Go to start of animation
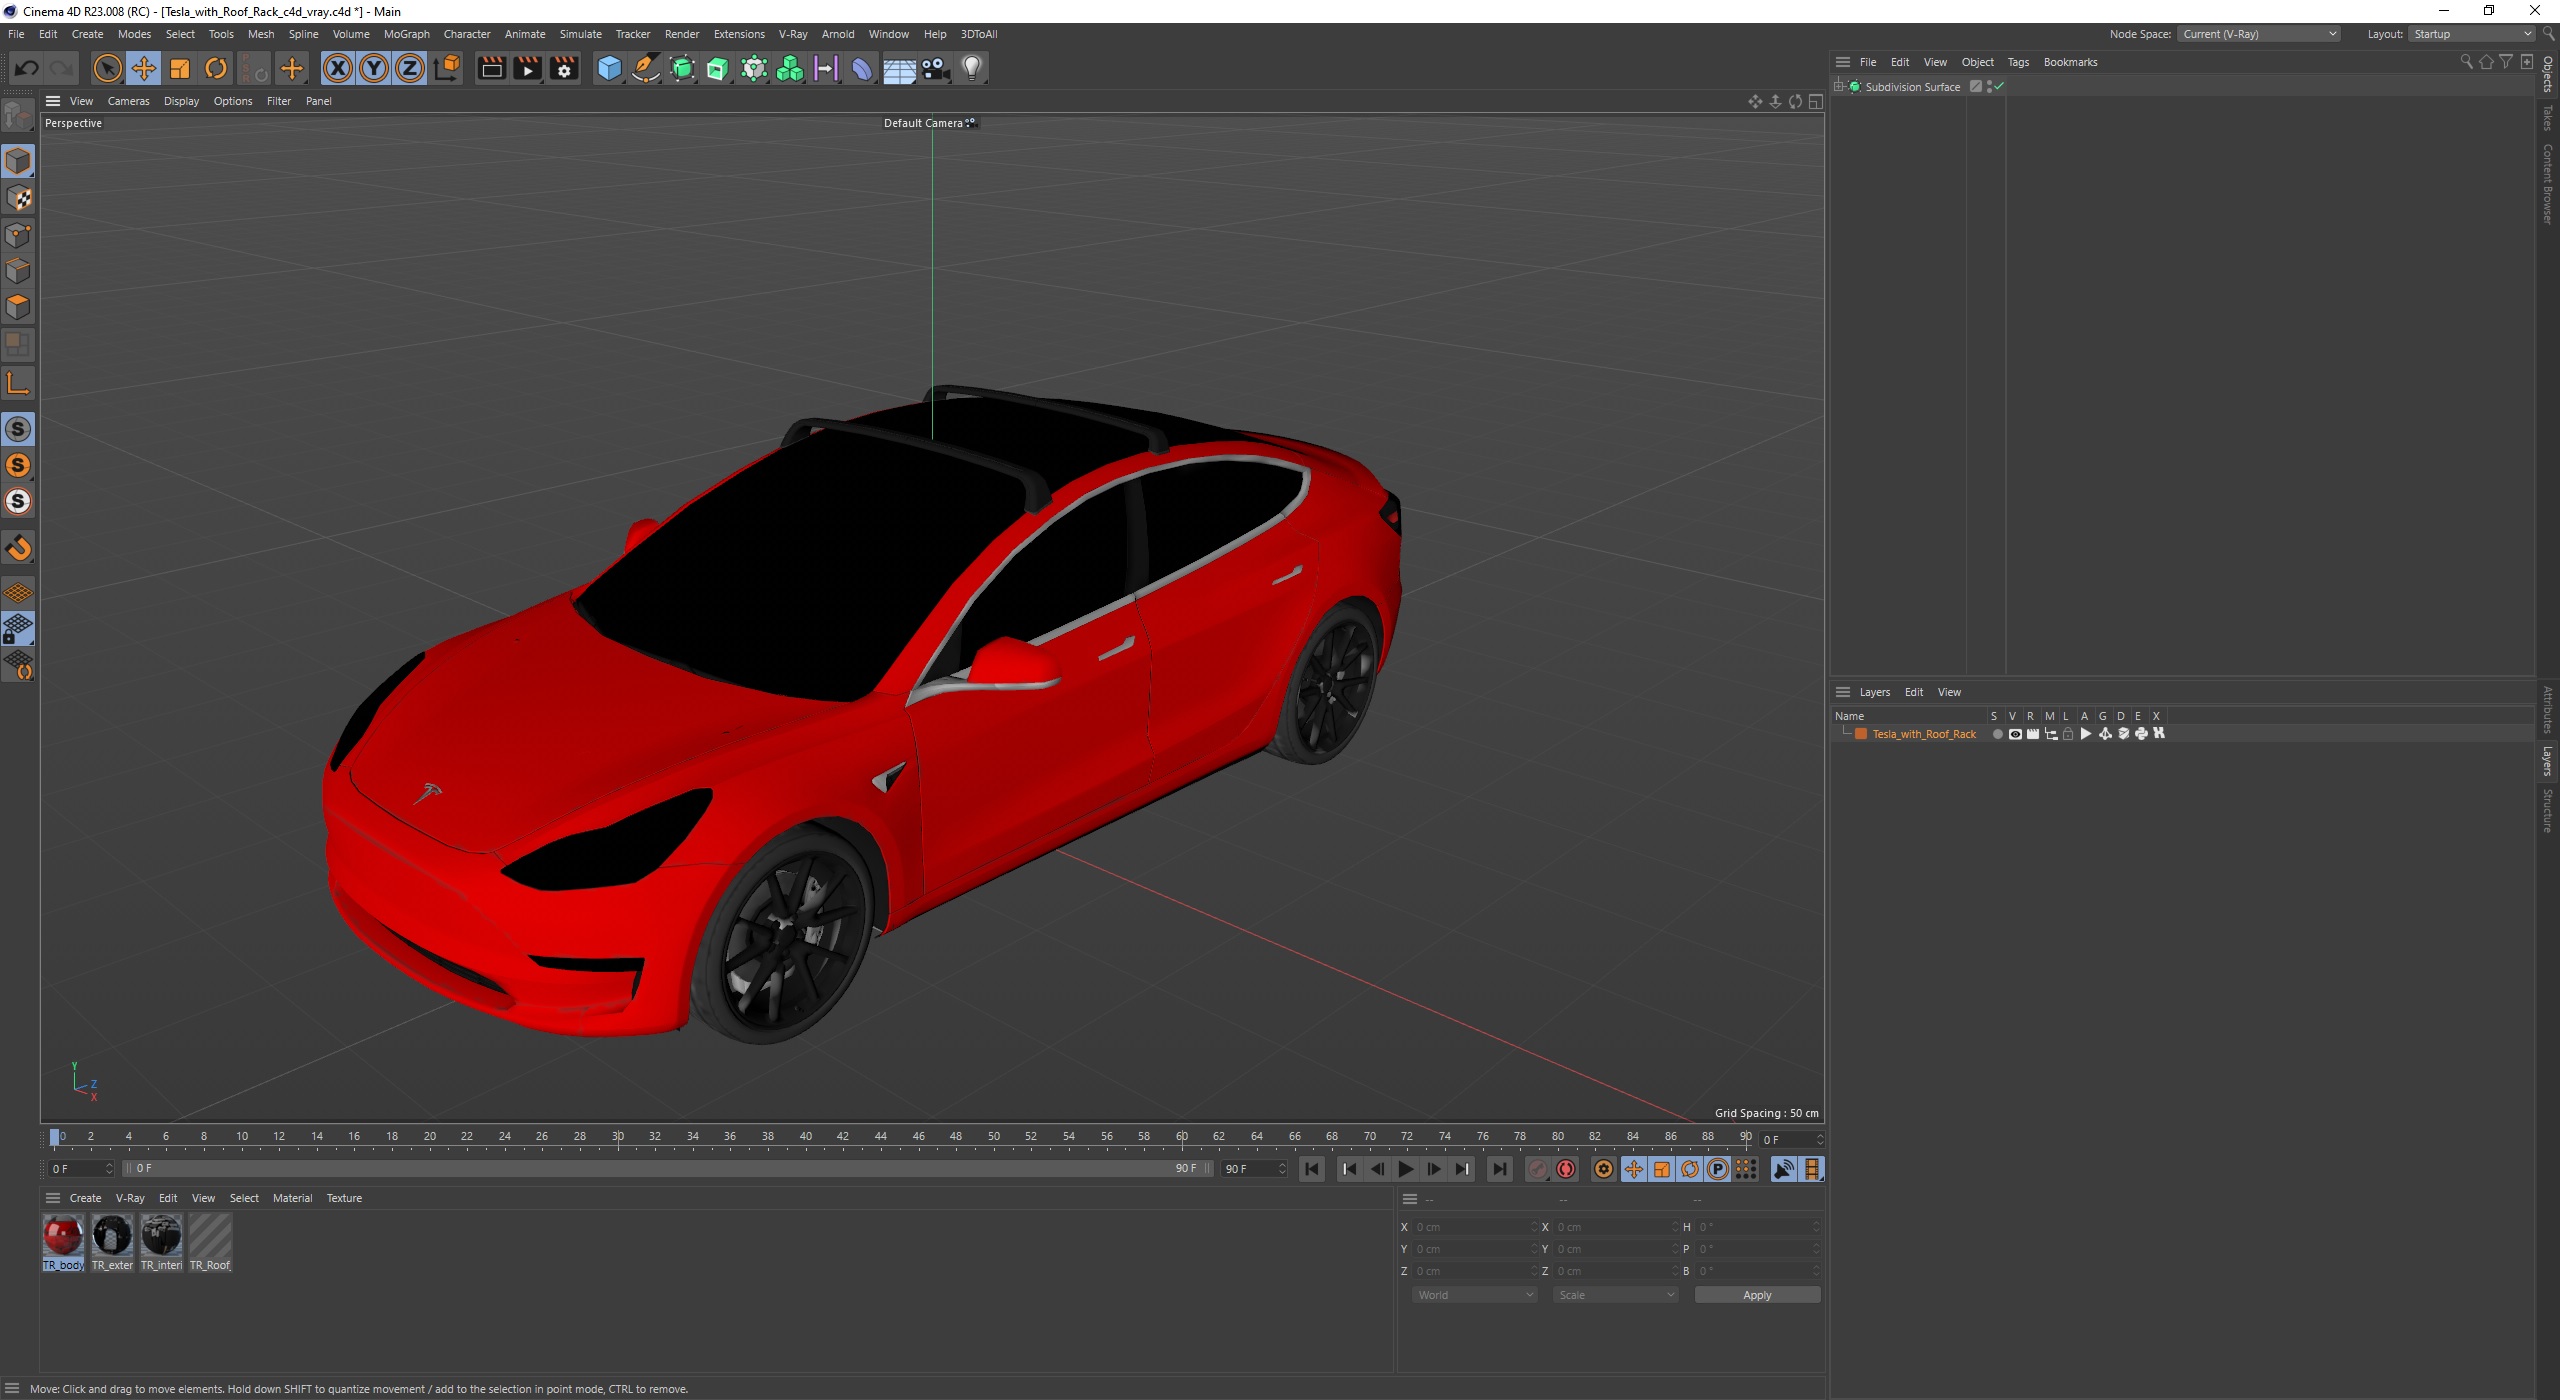 click(1312, 1169)
